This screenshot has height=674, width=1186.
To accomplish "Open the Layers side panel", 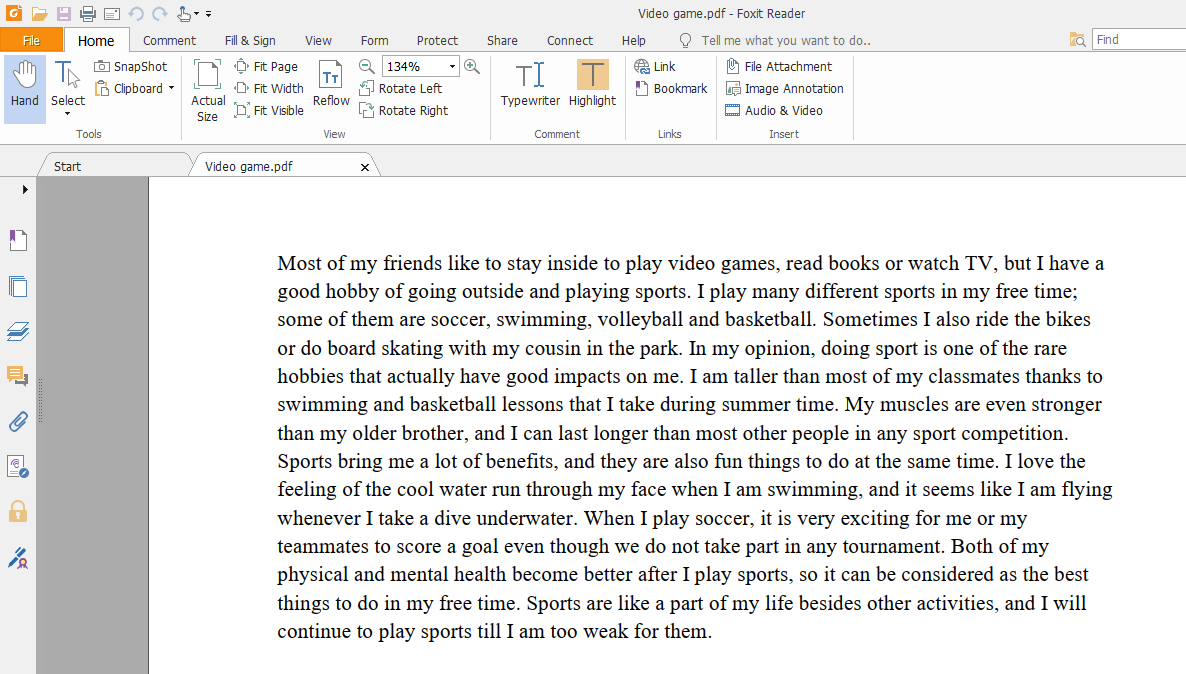I will [18, 331].
